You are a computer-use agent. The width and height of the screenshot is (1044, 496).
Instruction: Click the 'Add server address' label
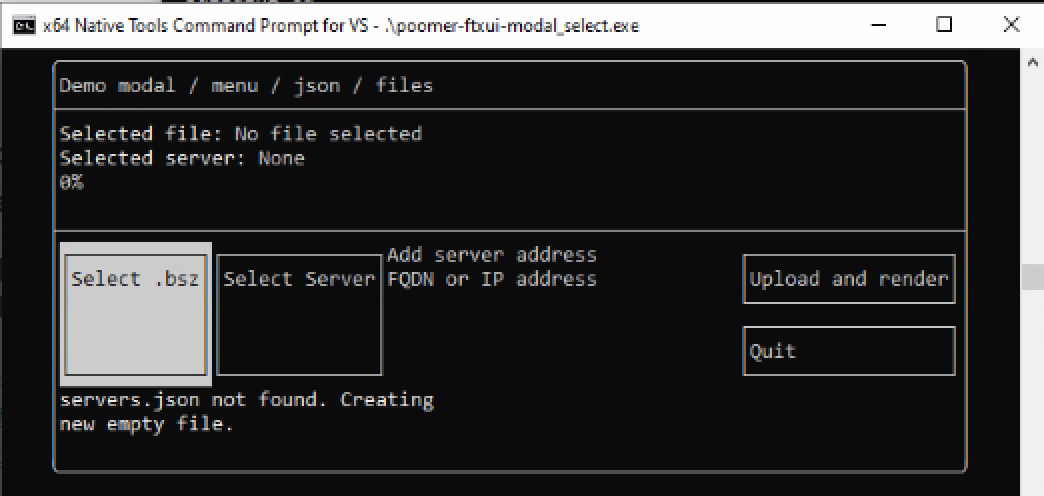coord(491,255)
